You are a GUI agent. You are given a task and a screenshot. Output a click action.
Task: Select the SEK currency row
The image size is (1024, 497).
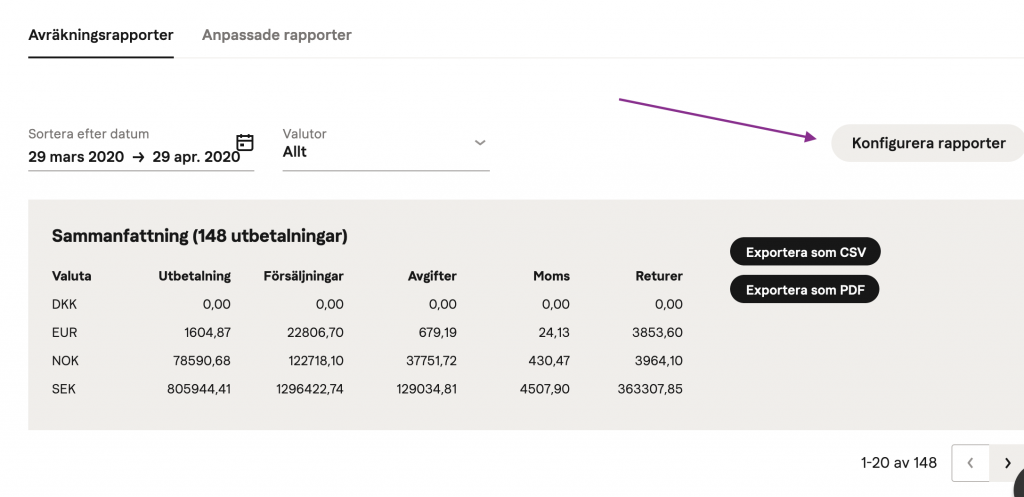367,389
